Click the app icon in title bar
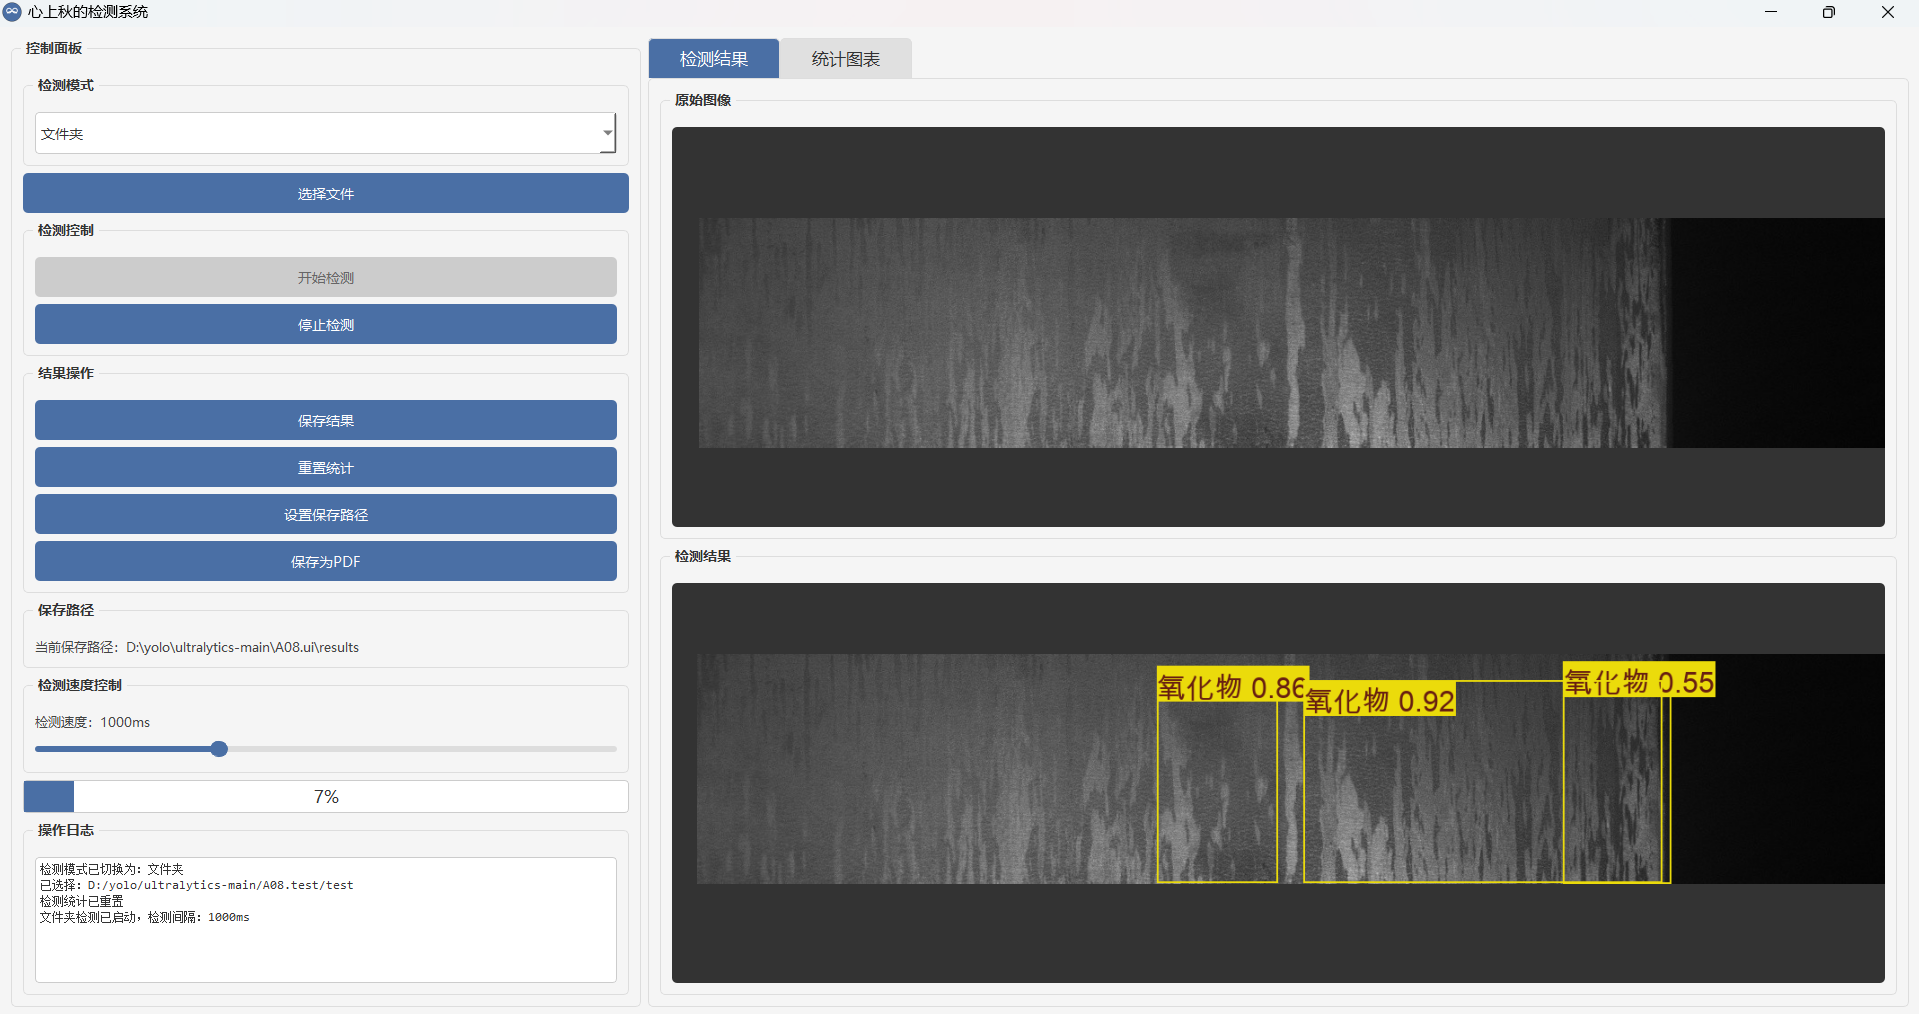The width and height of the screenshot is (1919, 1014). tap(12, 12)
